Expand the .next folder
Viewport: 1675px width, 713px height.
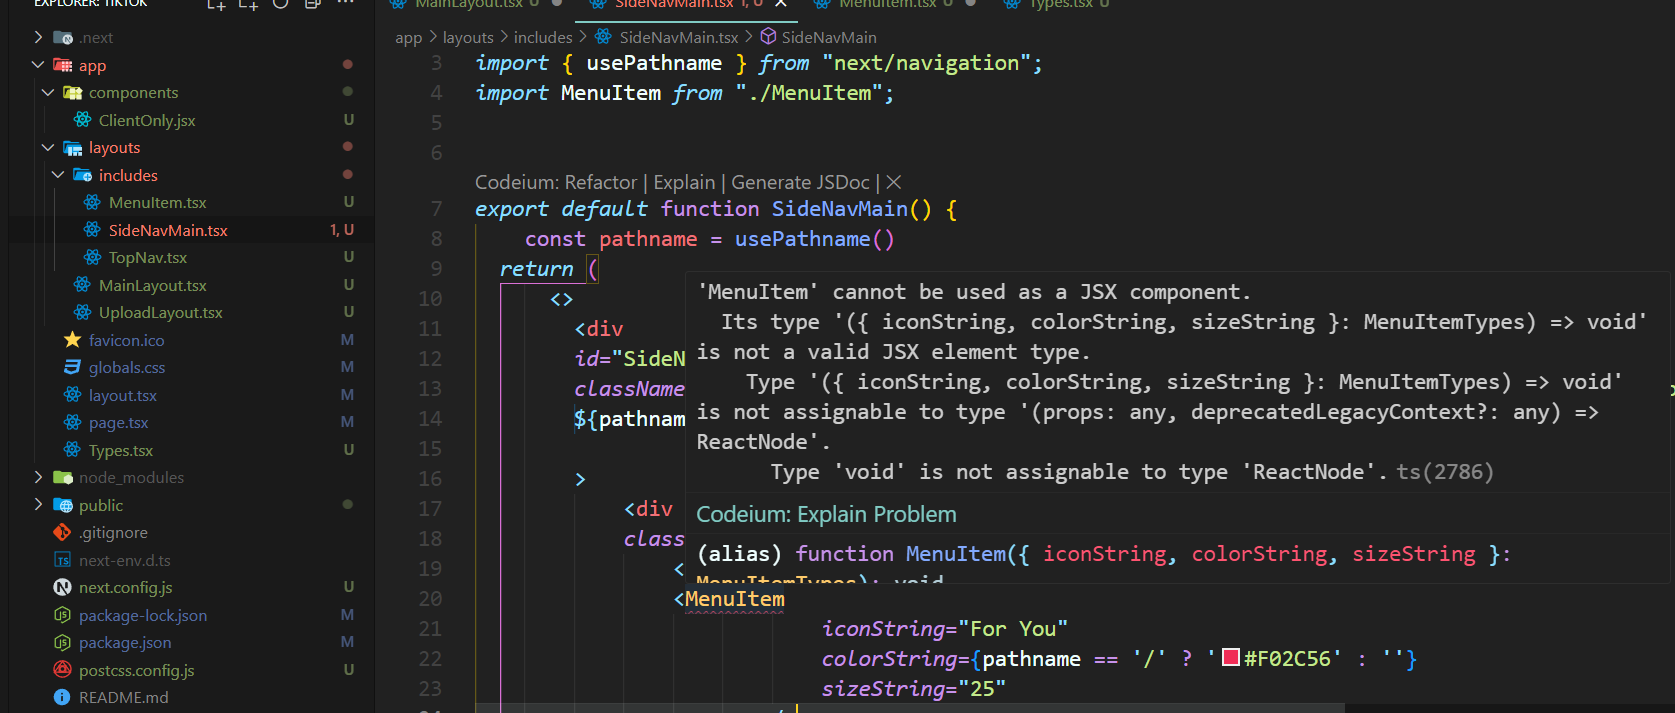38,38
